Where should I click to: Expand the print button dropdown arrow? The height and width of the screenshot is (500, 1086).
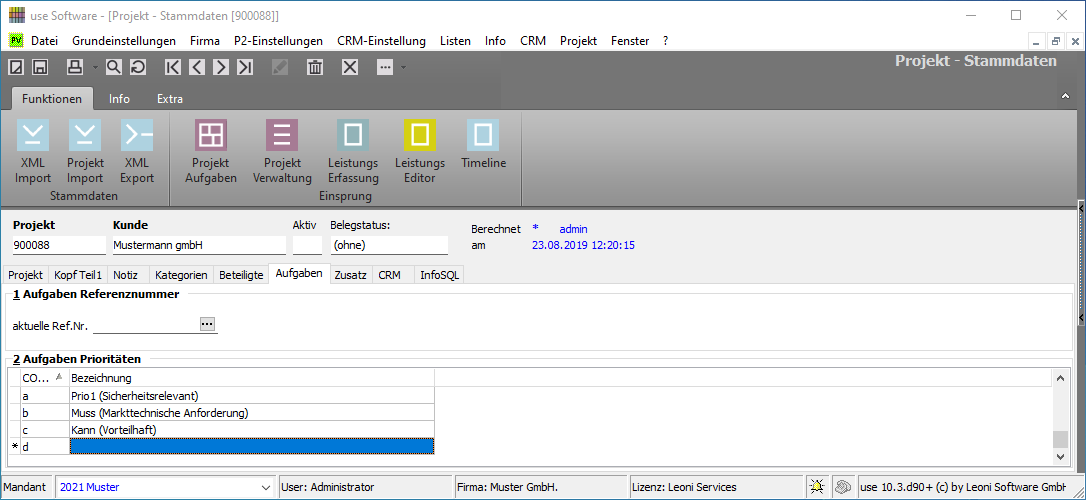[94, 67]
